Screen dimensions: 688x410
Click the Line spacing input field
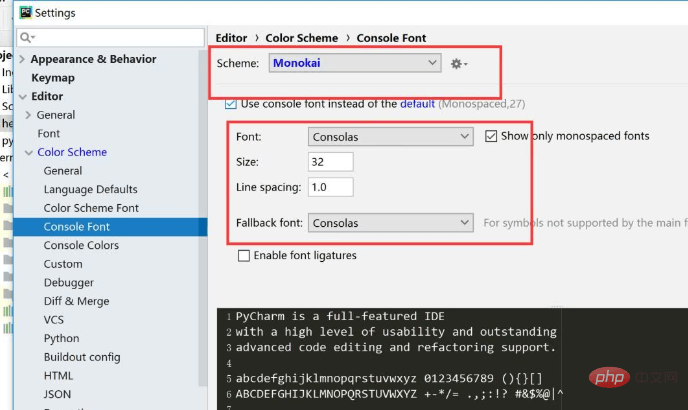tap(331, 187)
